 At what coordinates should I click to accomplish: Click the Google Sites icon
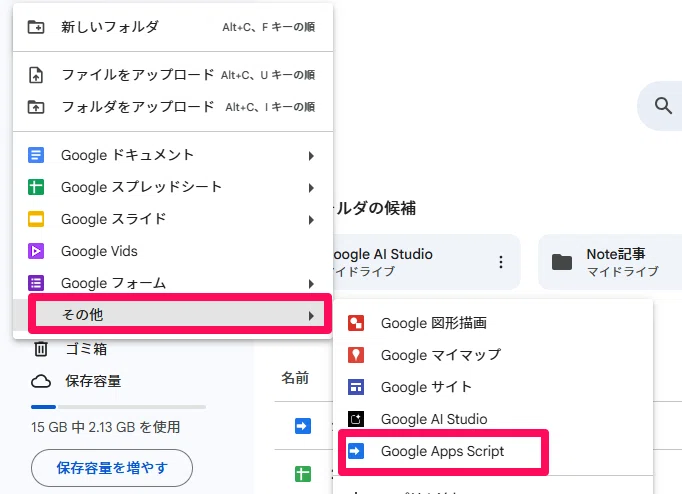(356, 387)
